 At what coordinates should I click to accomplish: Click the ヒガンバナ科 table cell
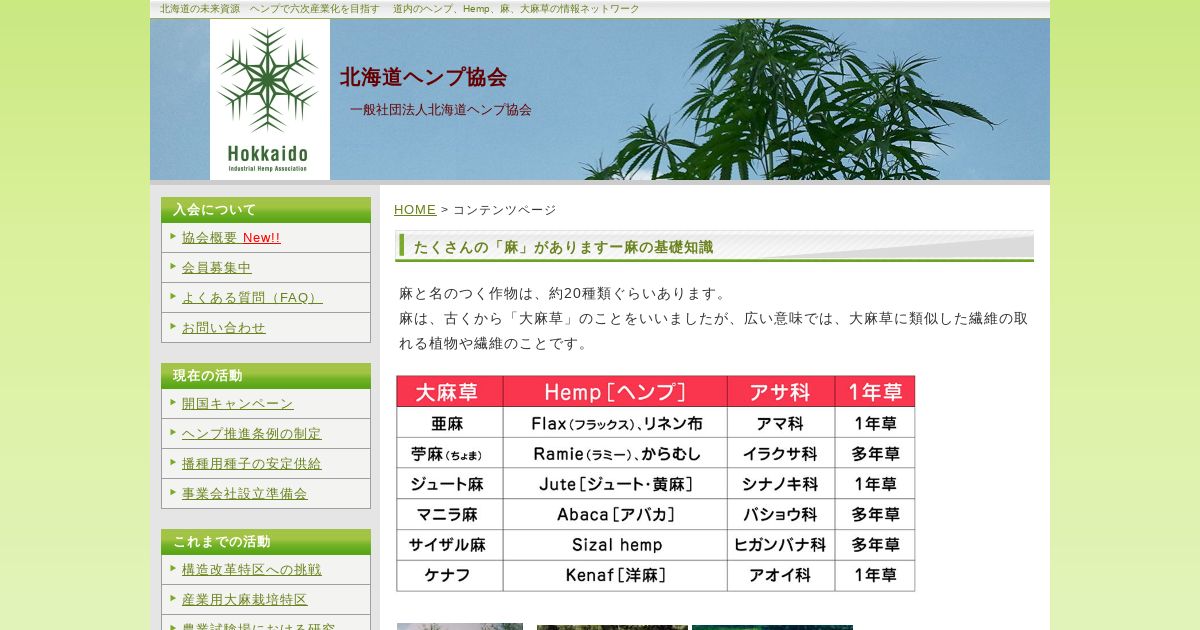[x=781, y=545]
